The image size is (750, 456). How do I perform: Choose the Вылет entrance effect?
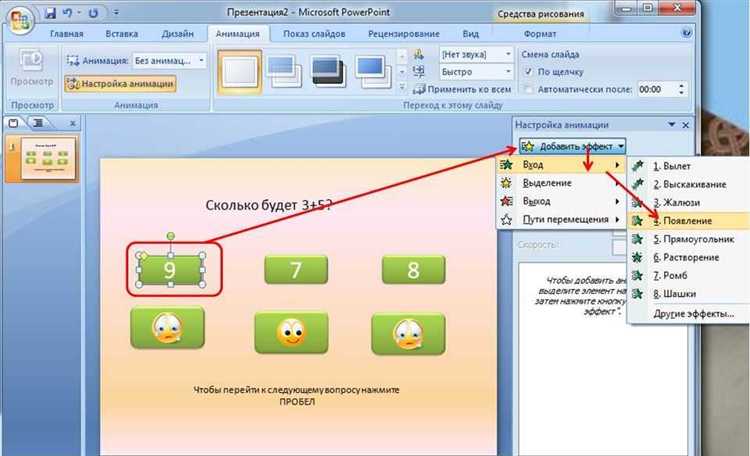688,166
